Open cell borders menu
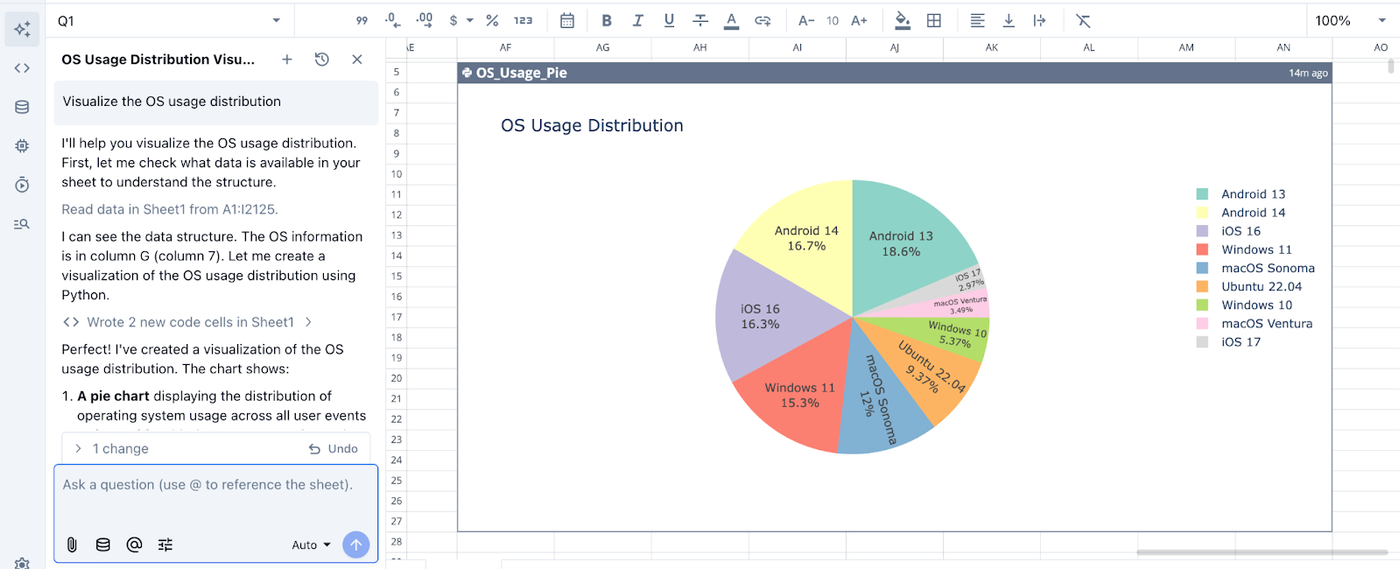 click(x=934, y=20)
